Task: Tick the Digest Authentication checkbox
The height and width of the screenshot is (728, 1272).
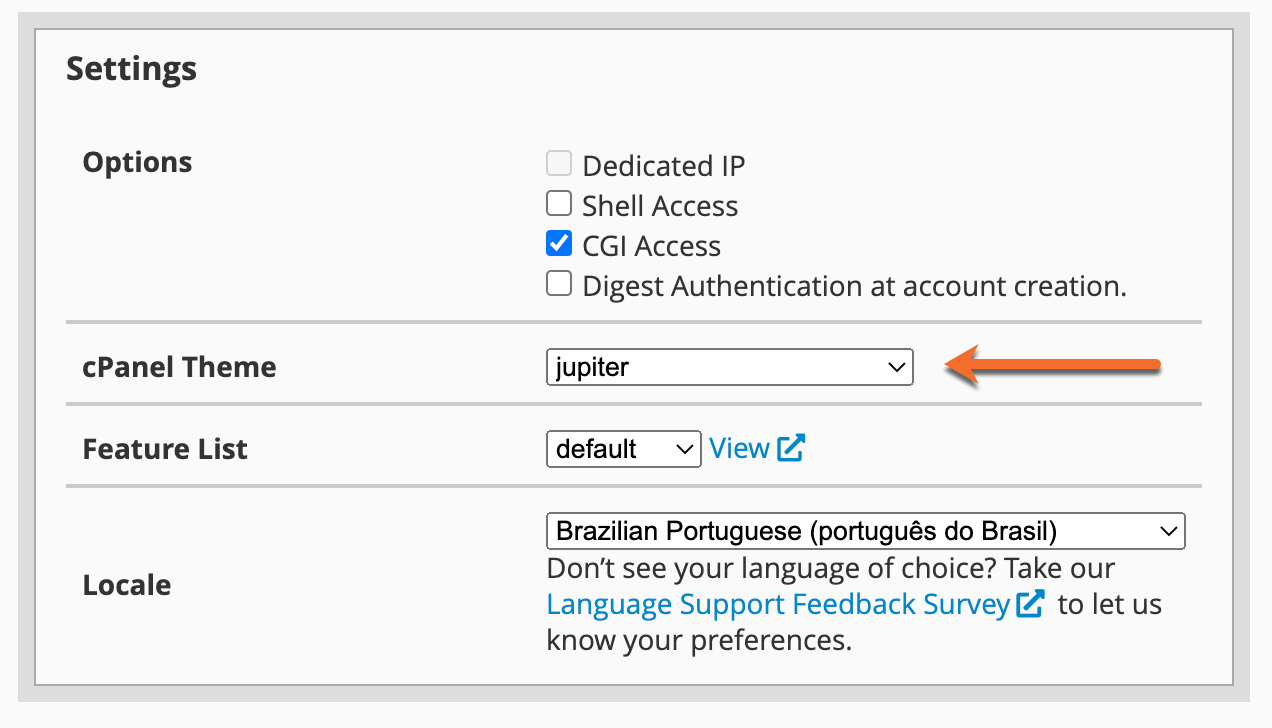Action: tap(559, 285)
